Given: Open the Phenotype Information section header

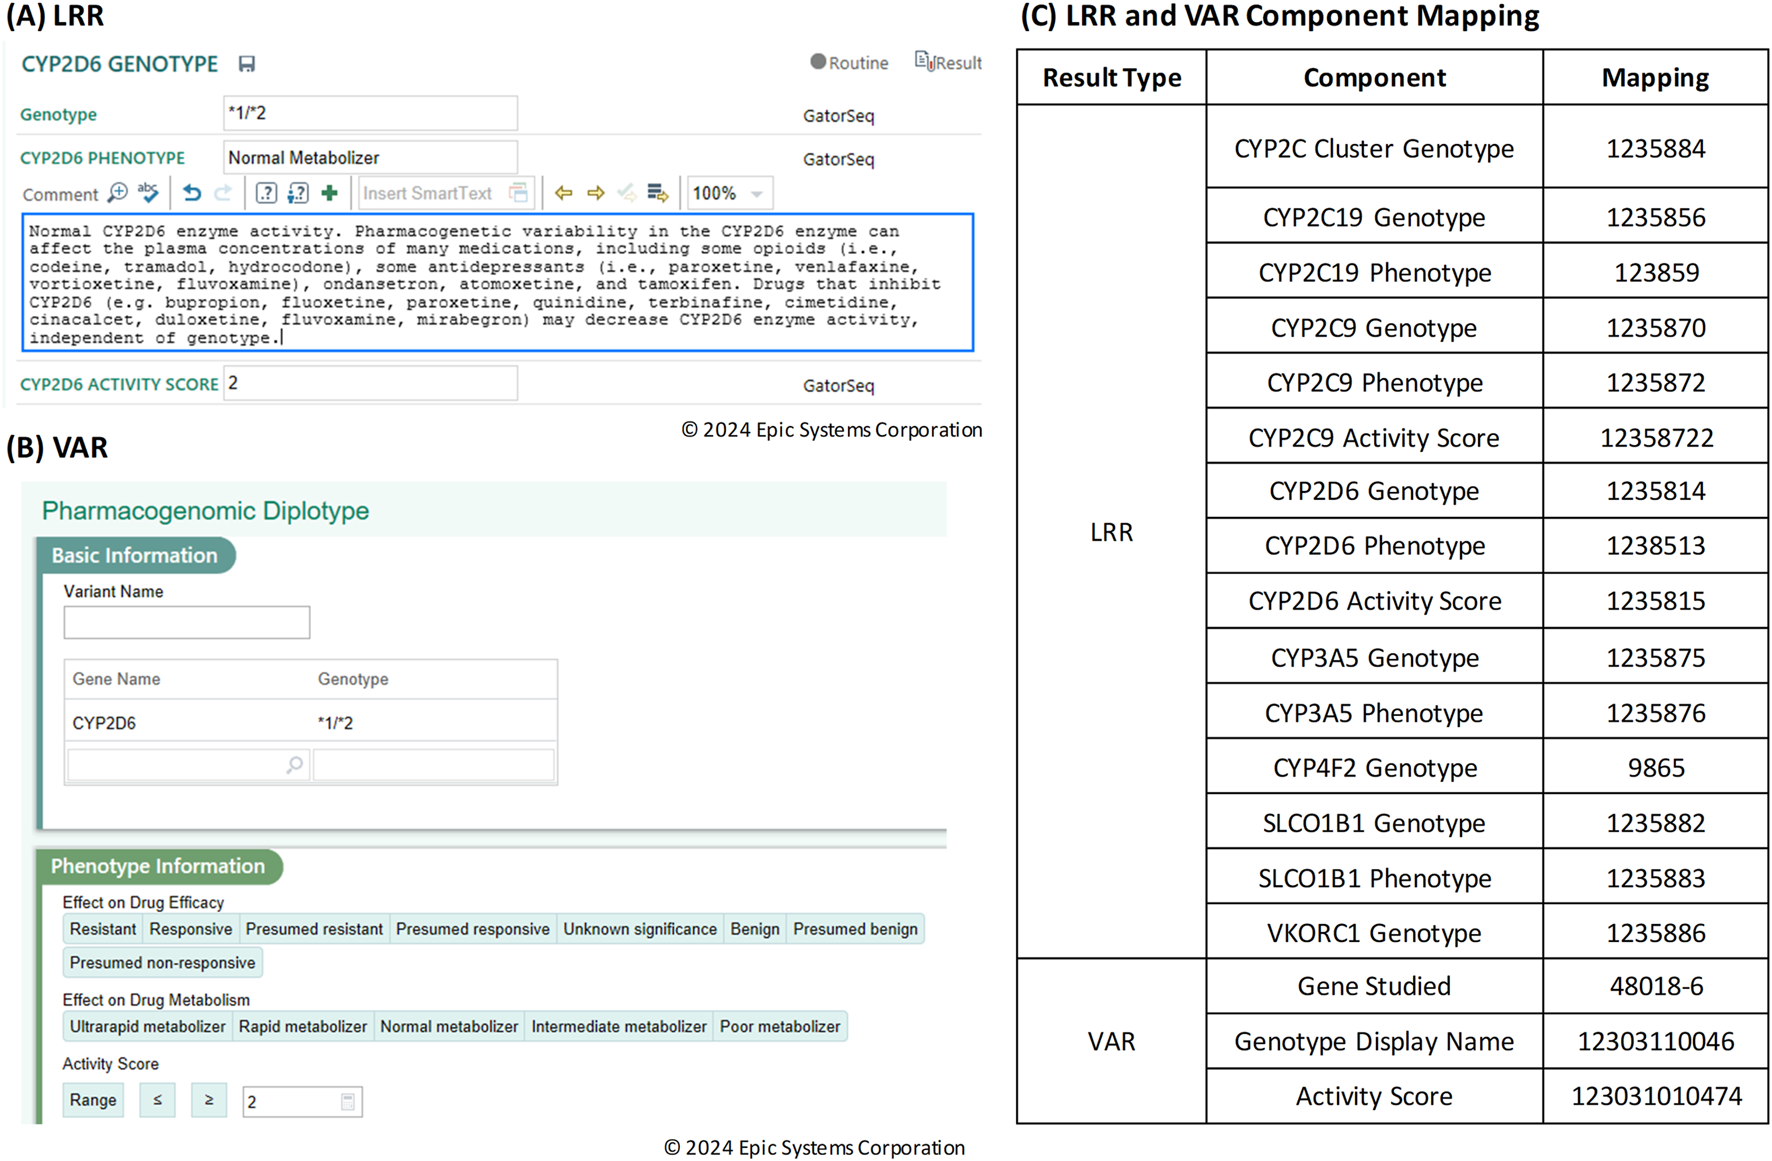Looking at the screenshot, I should (158, 866).
